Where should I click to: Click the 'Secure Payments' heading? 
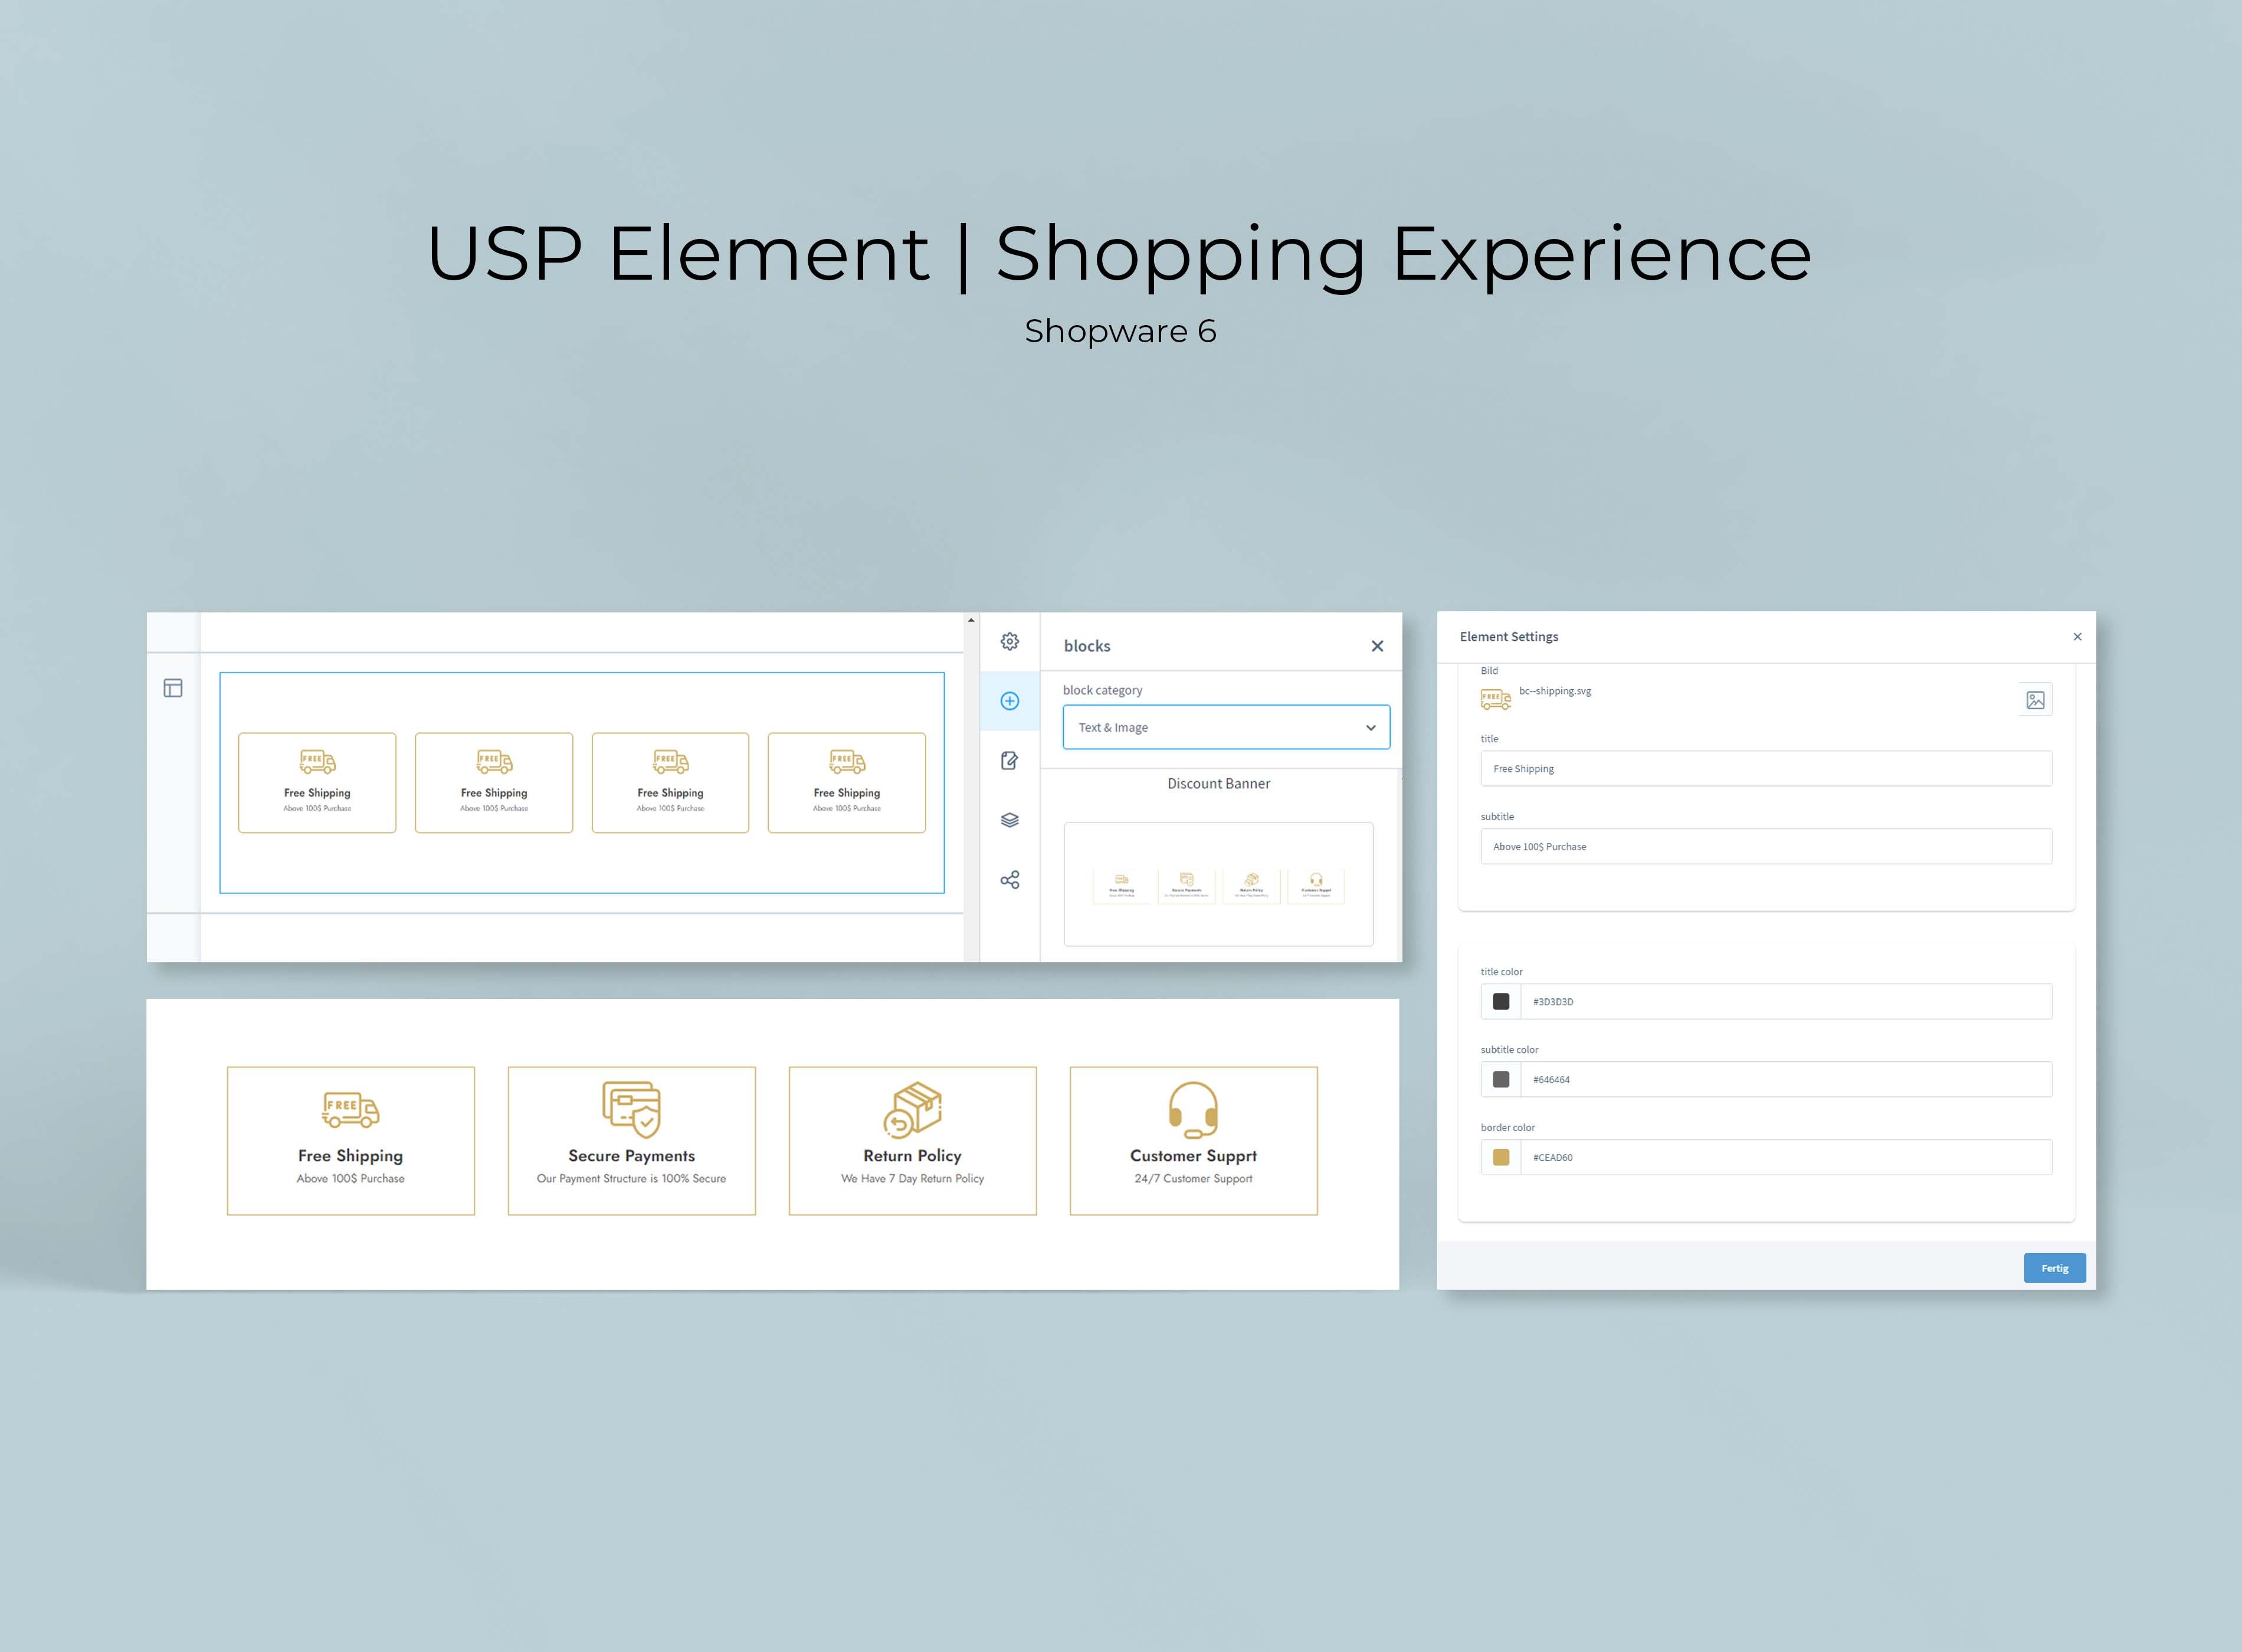tap(631, 1156)
